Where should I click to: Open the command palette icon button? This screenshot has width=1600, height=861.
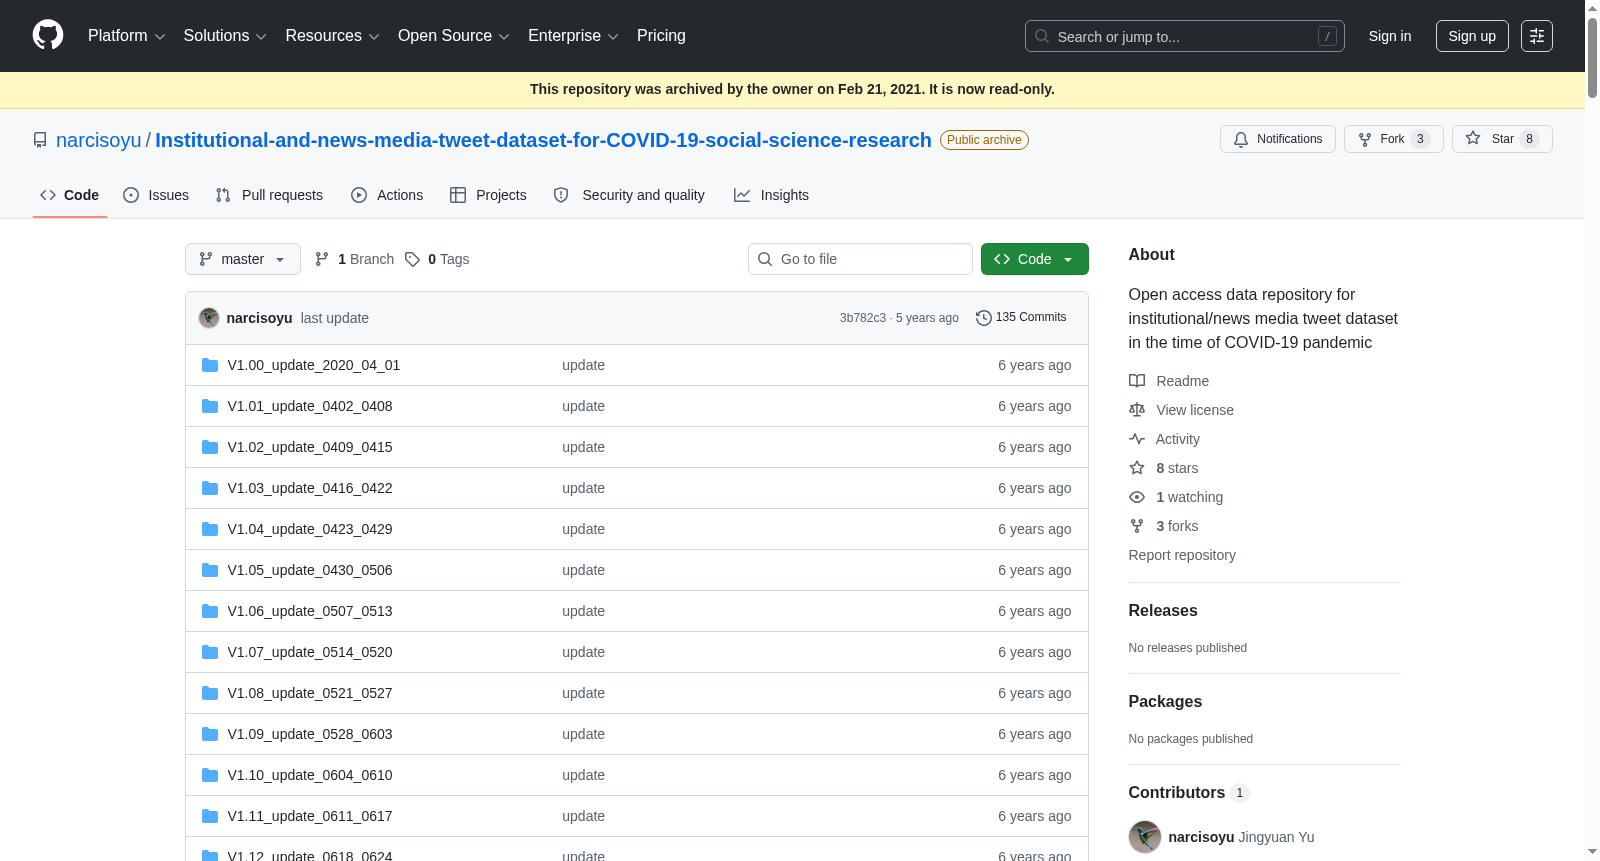(x=1536, y=36)
